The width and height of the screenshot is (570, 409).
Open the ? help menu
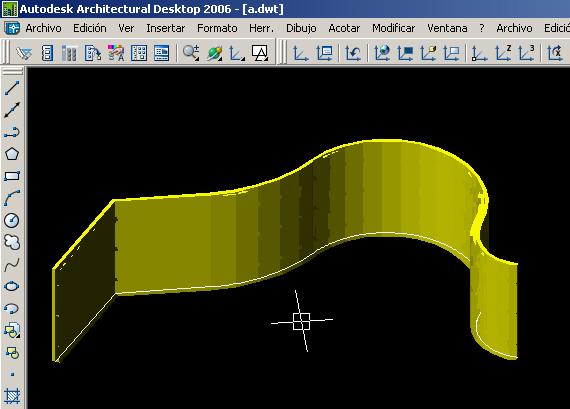click(x=482, y=28)
